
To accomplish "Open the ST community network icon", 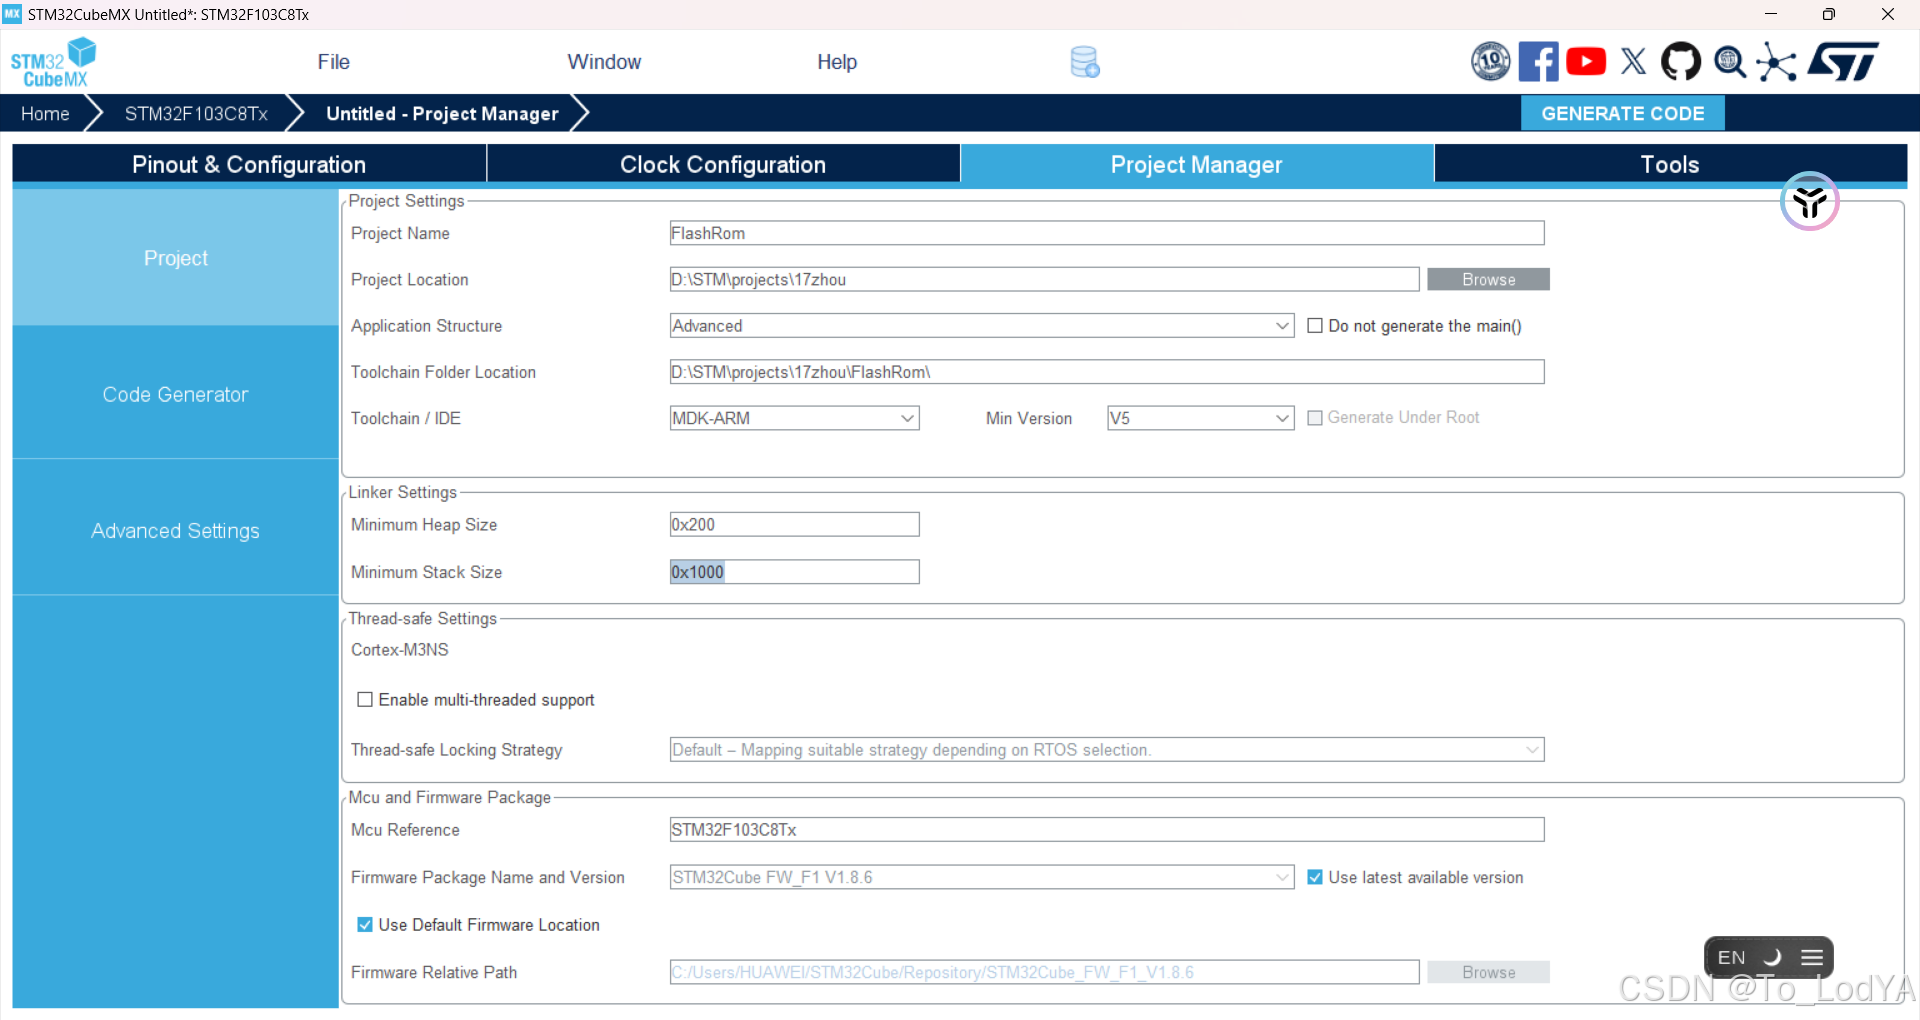I will pyautogui.click(x=1777, y=62).
